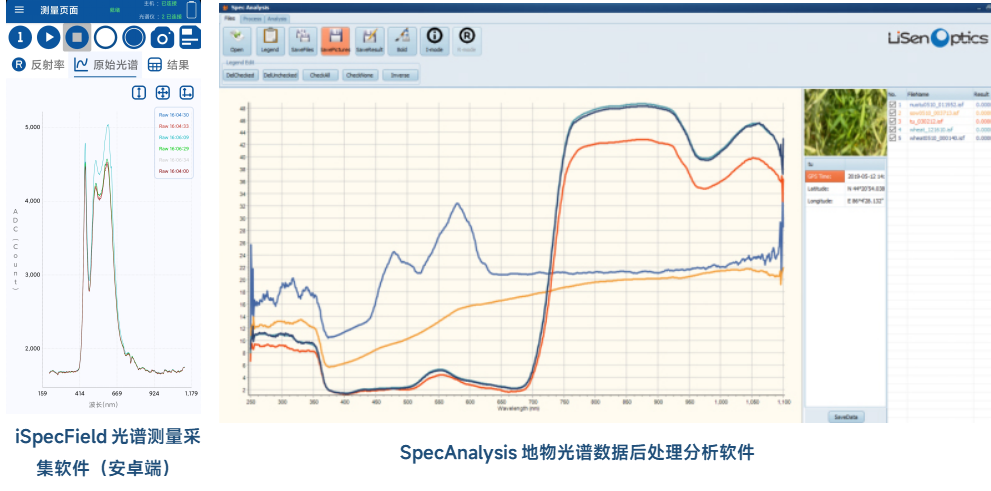Click the vertical zoom axis icon

click(138, 93)
